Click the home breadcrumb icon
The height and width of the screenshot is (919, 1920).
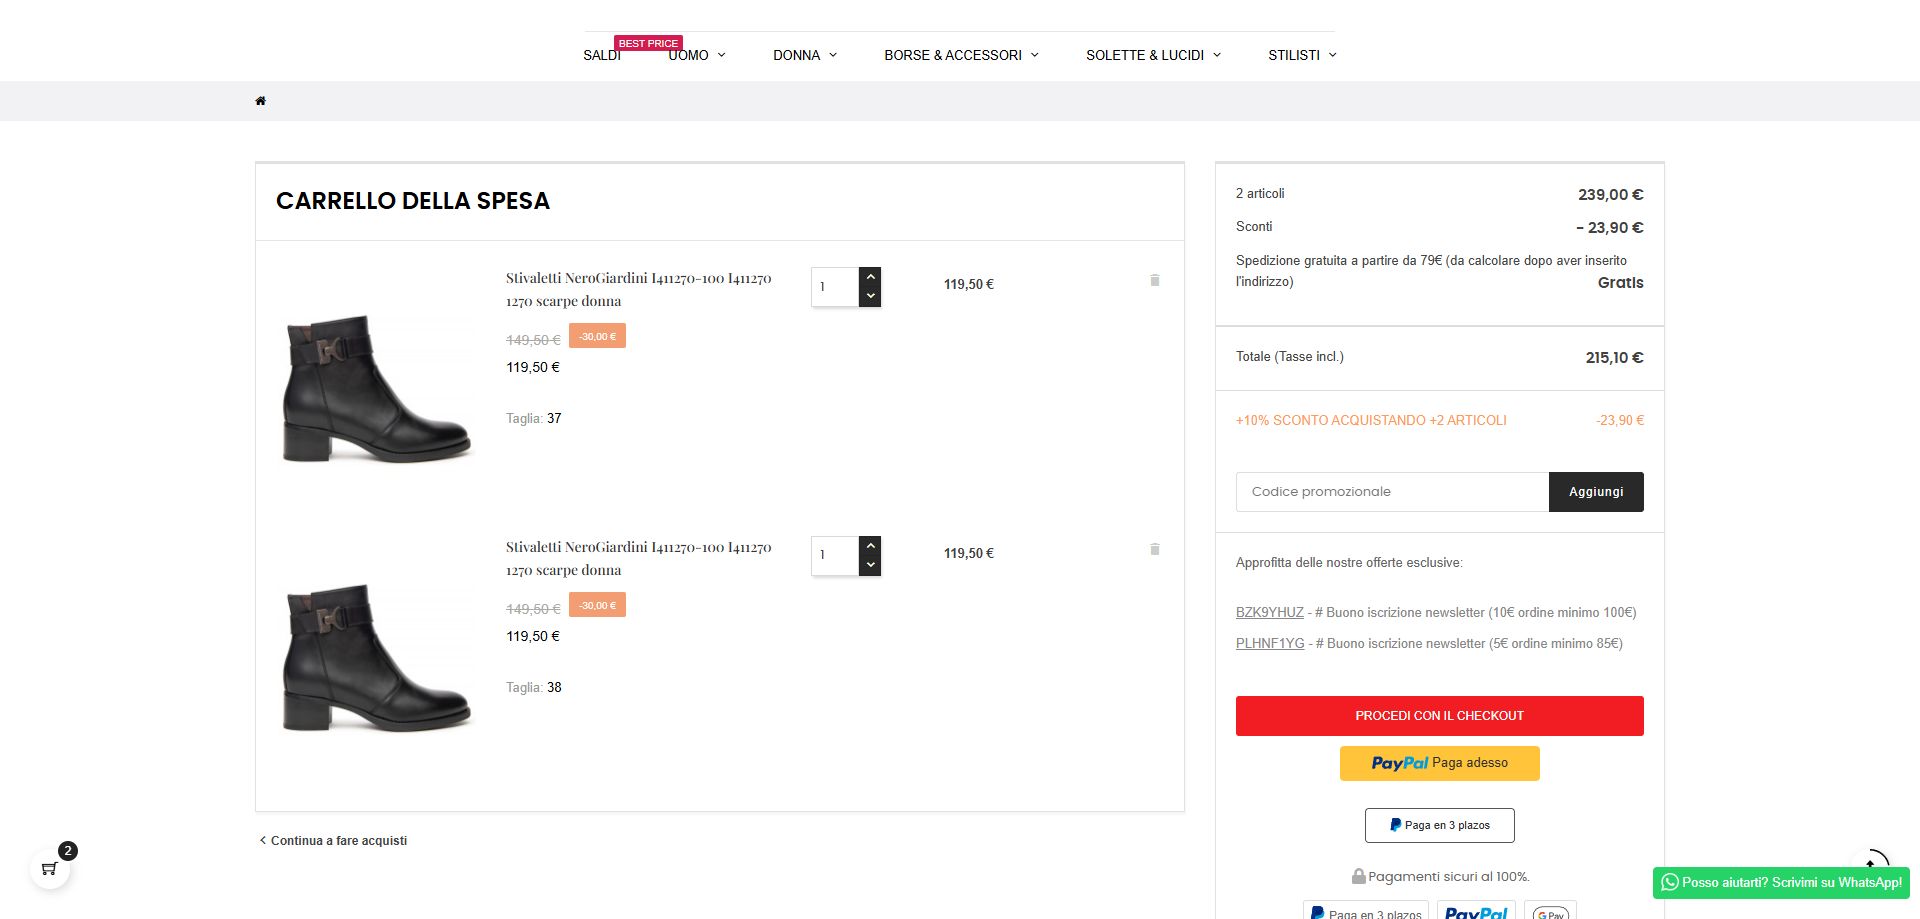(260, 101)
